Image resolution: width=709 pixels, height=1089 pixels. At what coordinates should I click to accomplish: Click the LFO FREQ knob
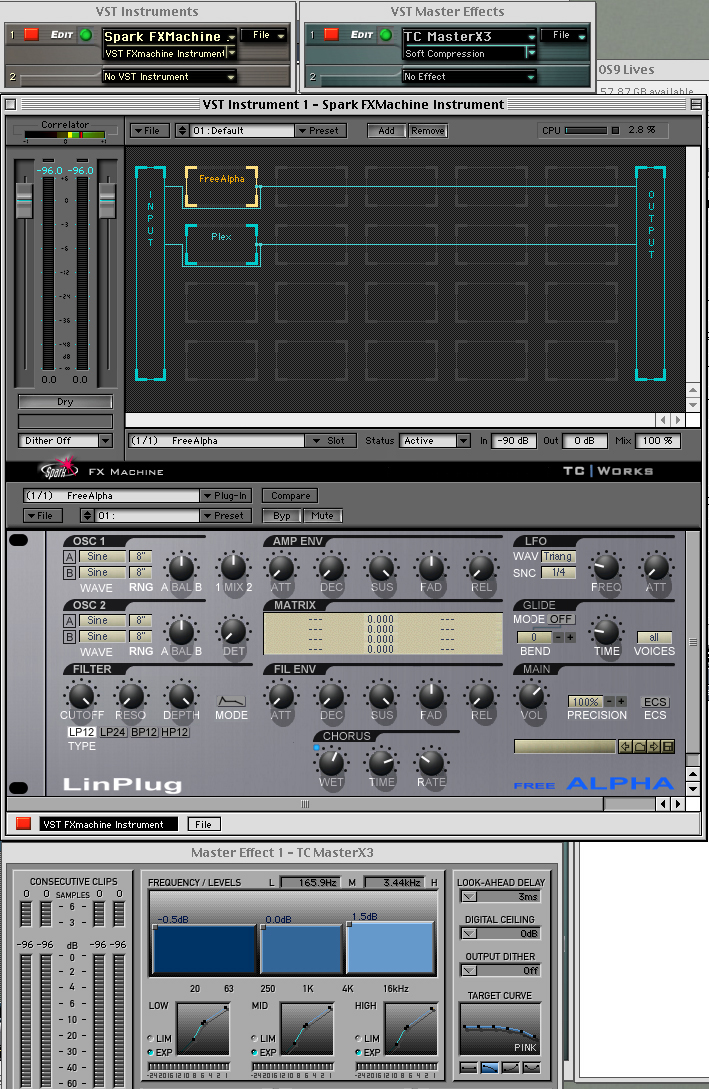(606, 567)
